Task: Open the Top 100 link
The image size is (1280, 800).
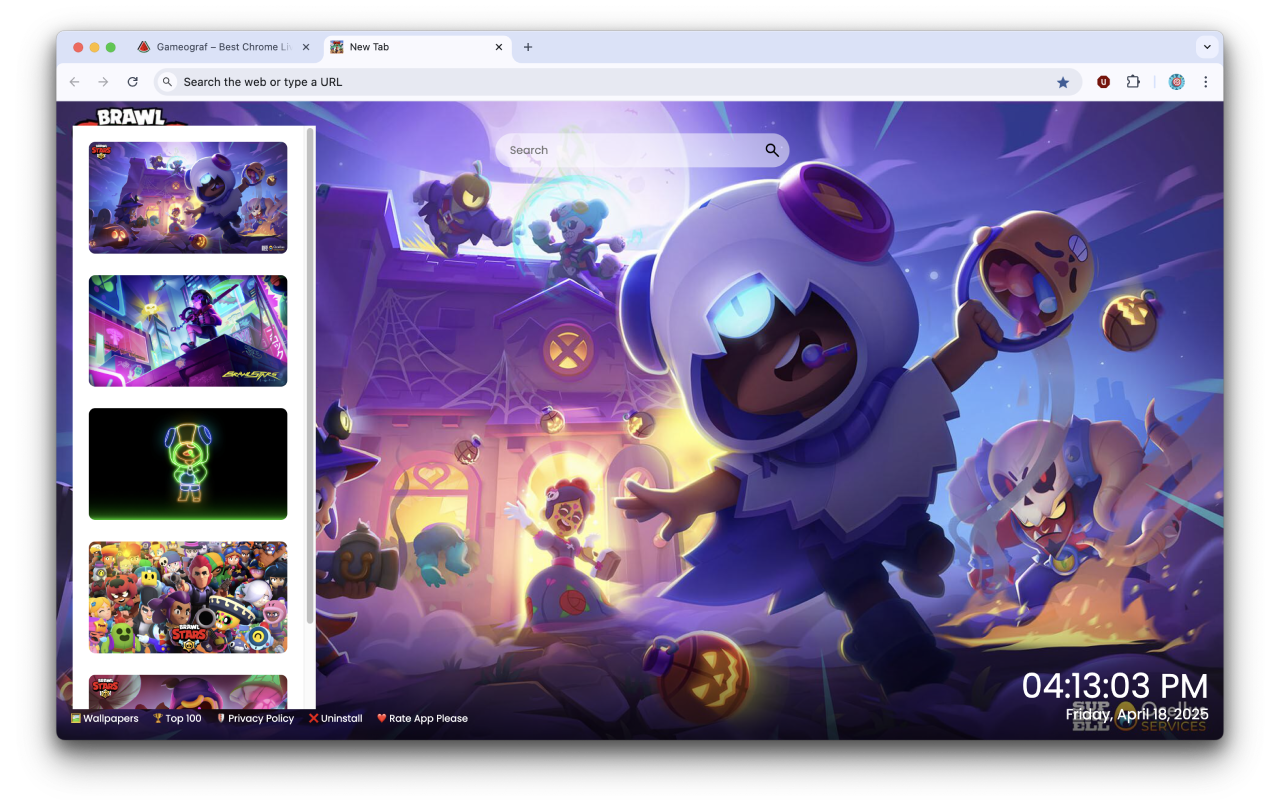Action: [183, 718]
